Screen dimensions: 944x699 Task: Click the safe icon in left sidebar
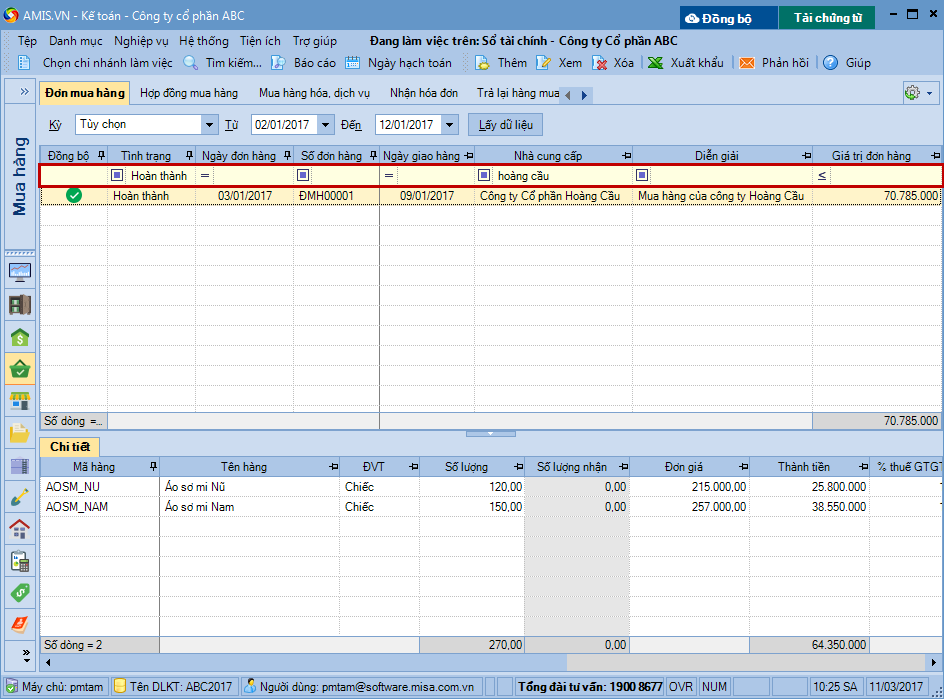click(20, 305)
